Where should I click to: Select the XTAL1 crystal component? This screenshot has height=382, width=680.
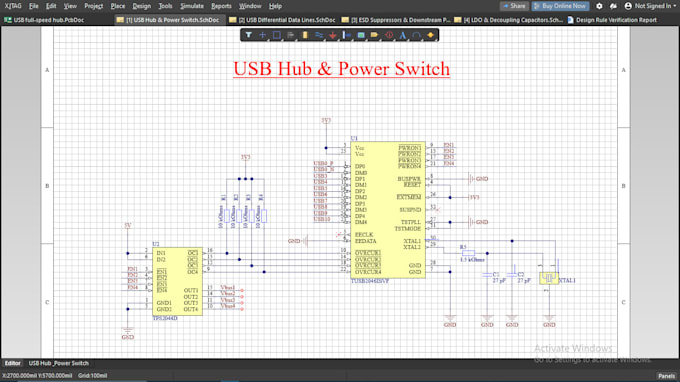549,278
